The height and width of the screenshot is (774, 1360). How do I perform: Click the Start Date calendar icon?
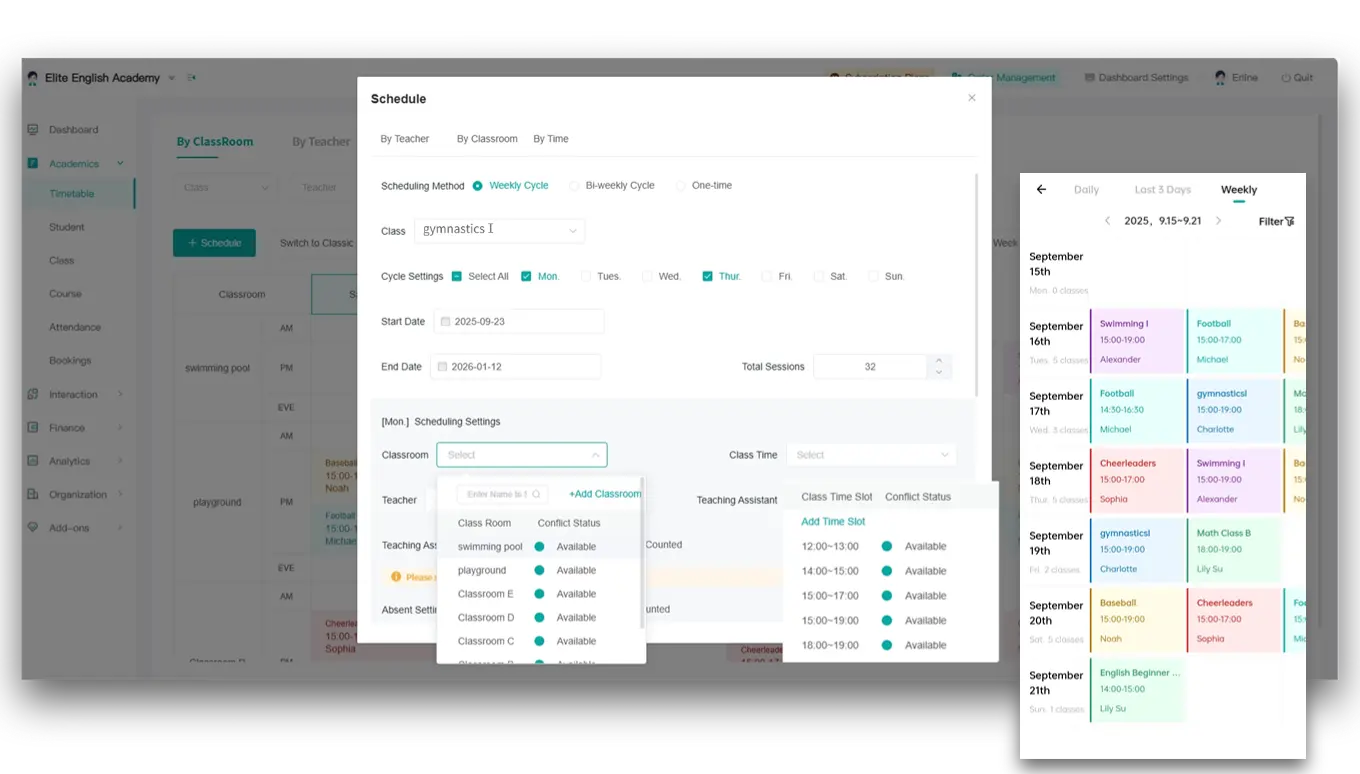(446, 322)
